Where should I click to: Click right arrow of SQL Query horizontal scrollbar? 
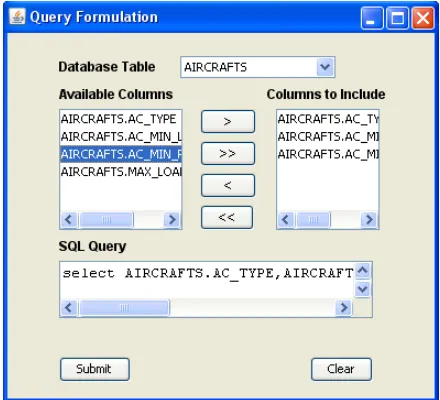343,307
